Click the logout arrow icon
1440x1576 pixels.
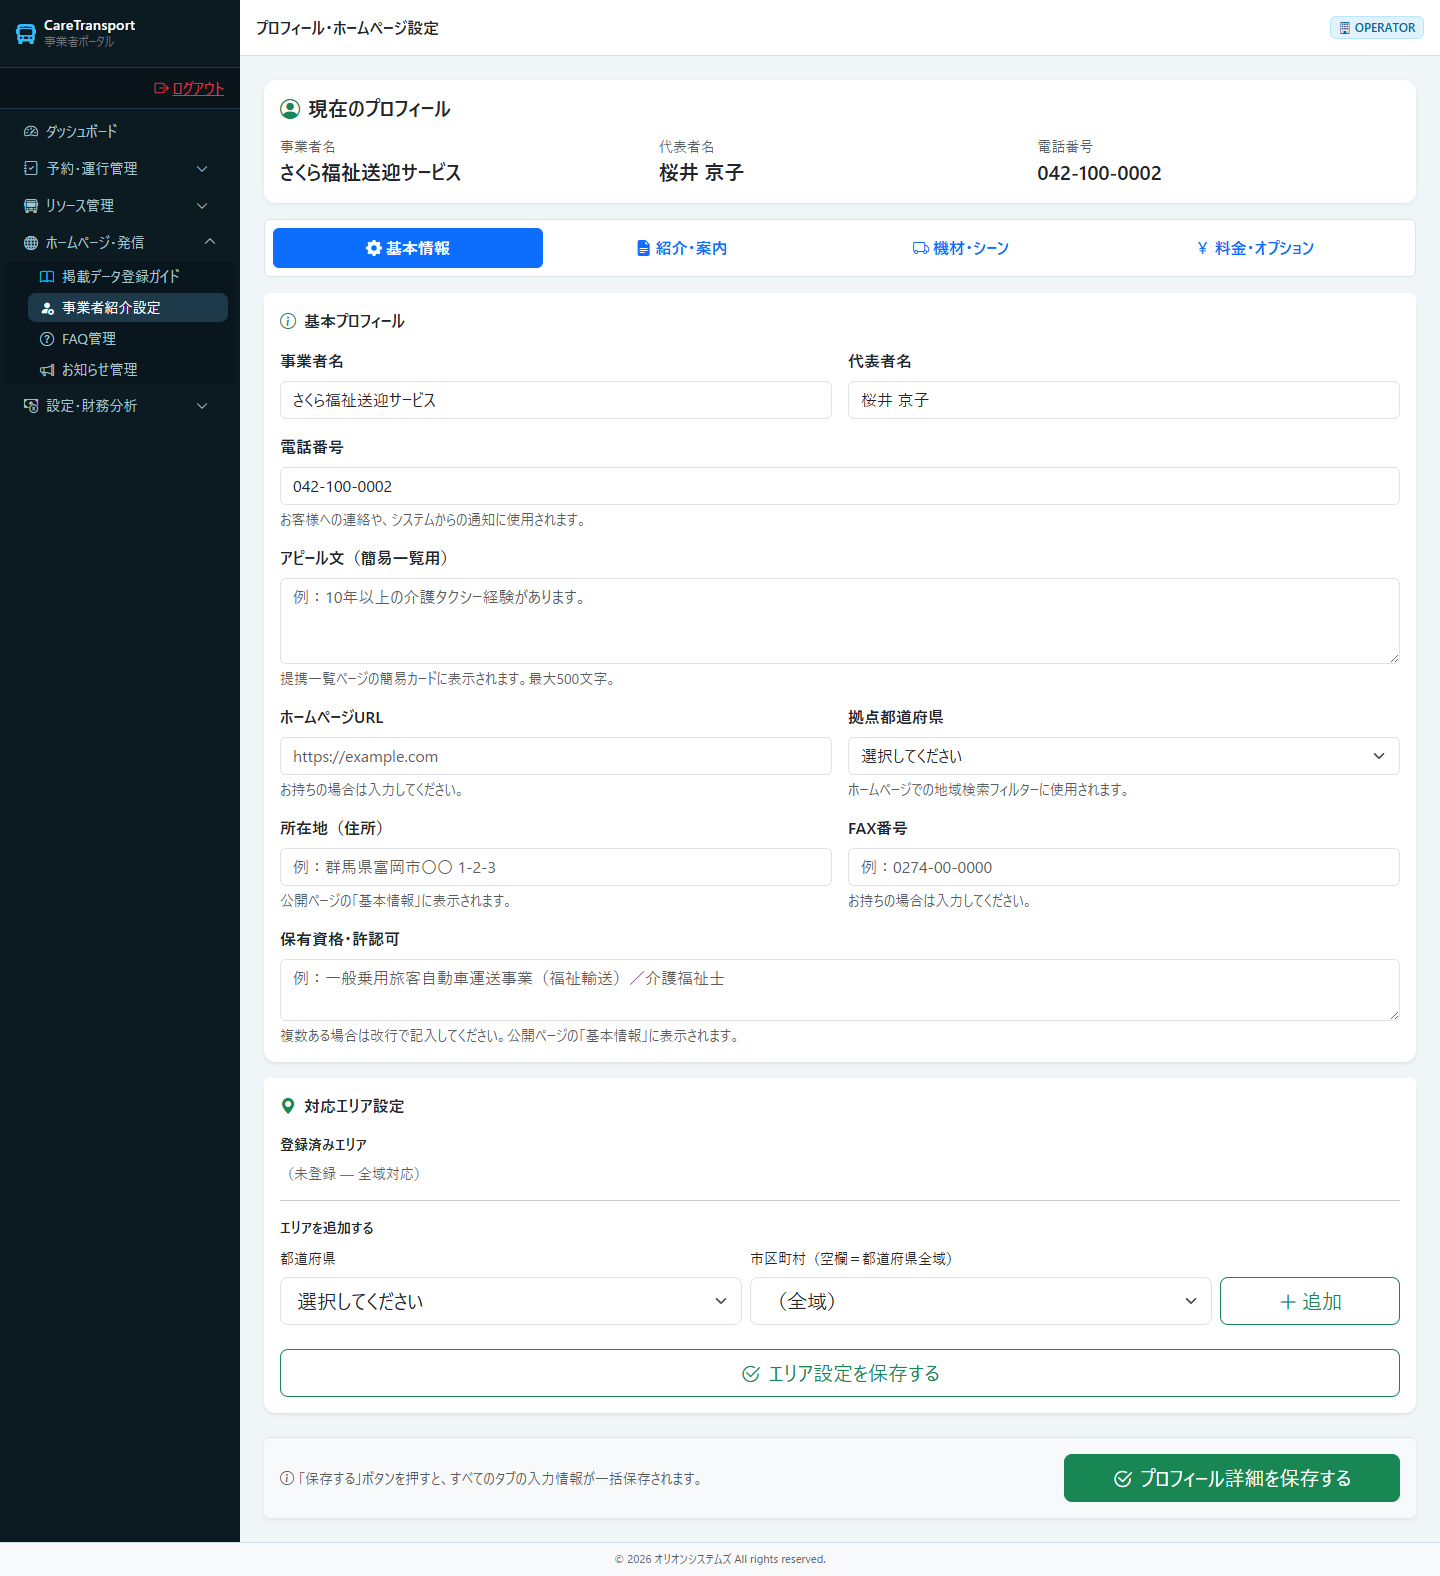click(x=161, y=88)
